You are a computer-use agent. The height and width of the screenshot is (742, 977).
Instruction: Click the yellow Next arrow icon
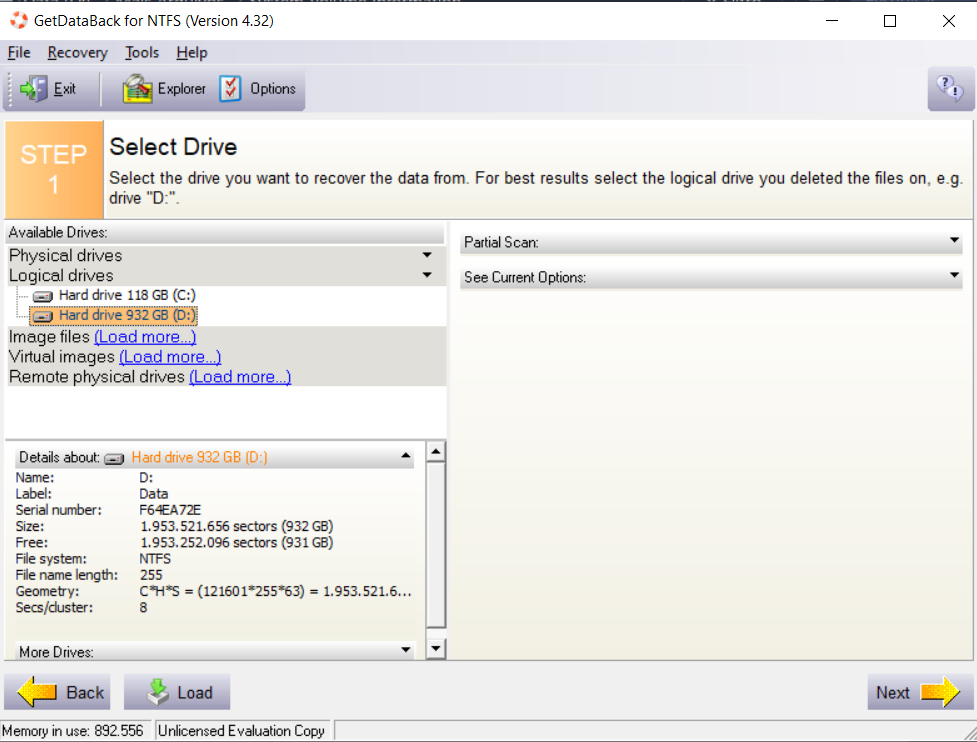tap(940, 692)
